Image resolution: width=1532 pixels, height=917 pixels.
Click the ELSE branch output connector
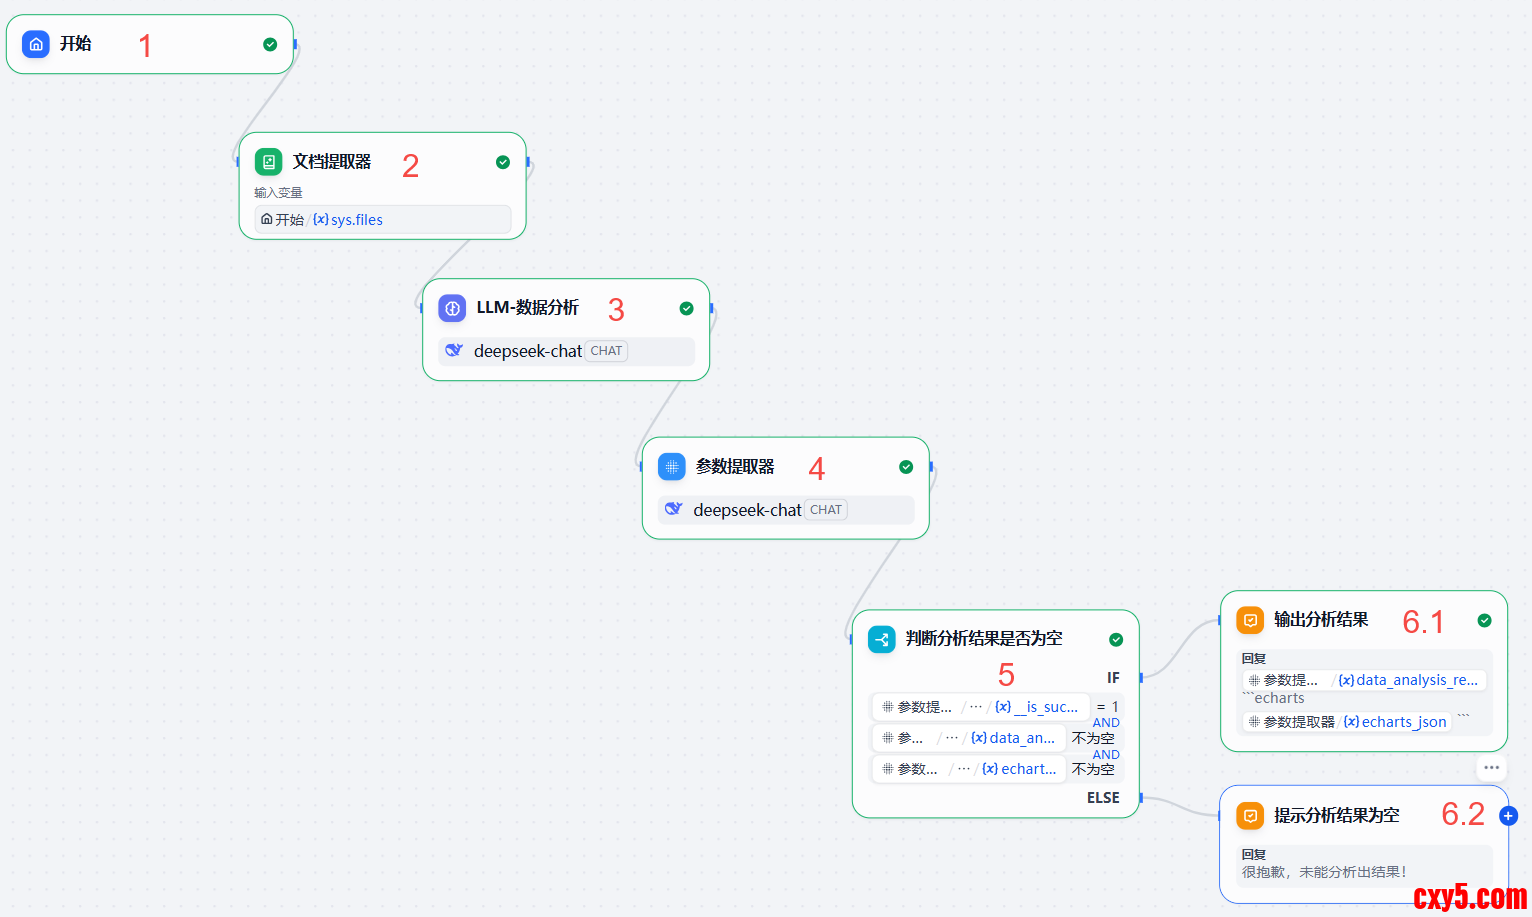pos(1141,798)
